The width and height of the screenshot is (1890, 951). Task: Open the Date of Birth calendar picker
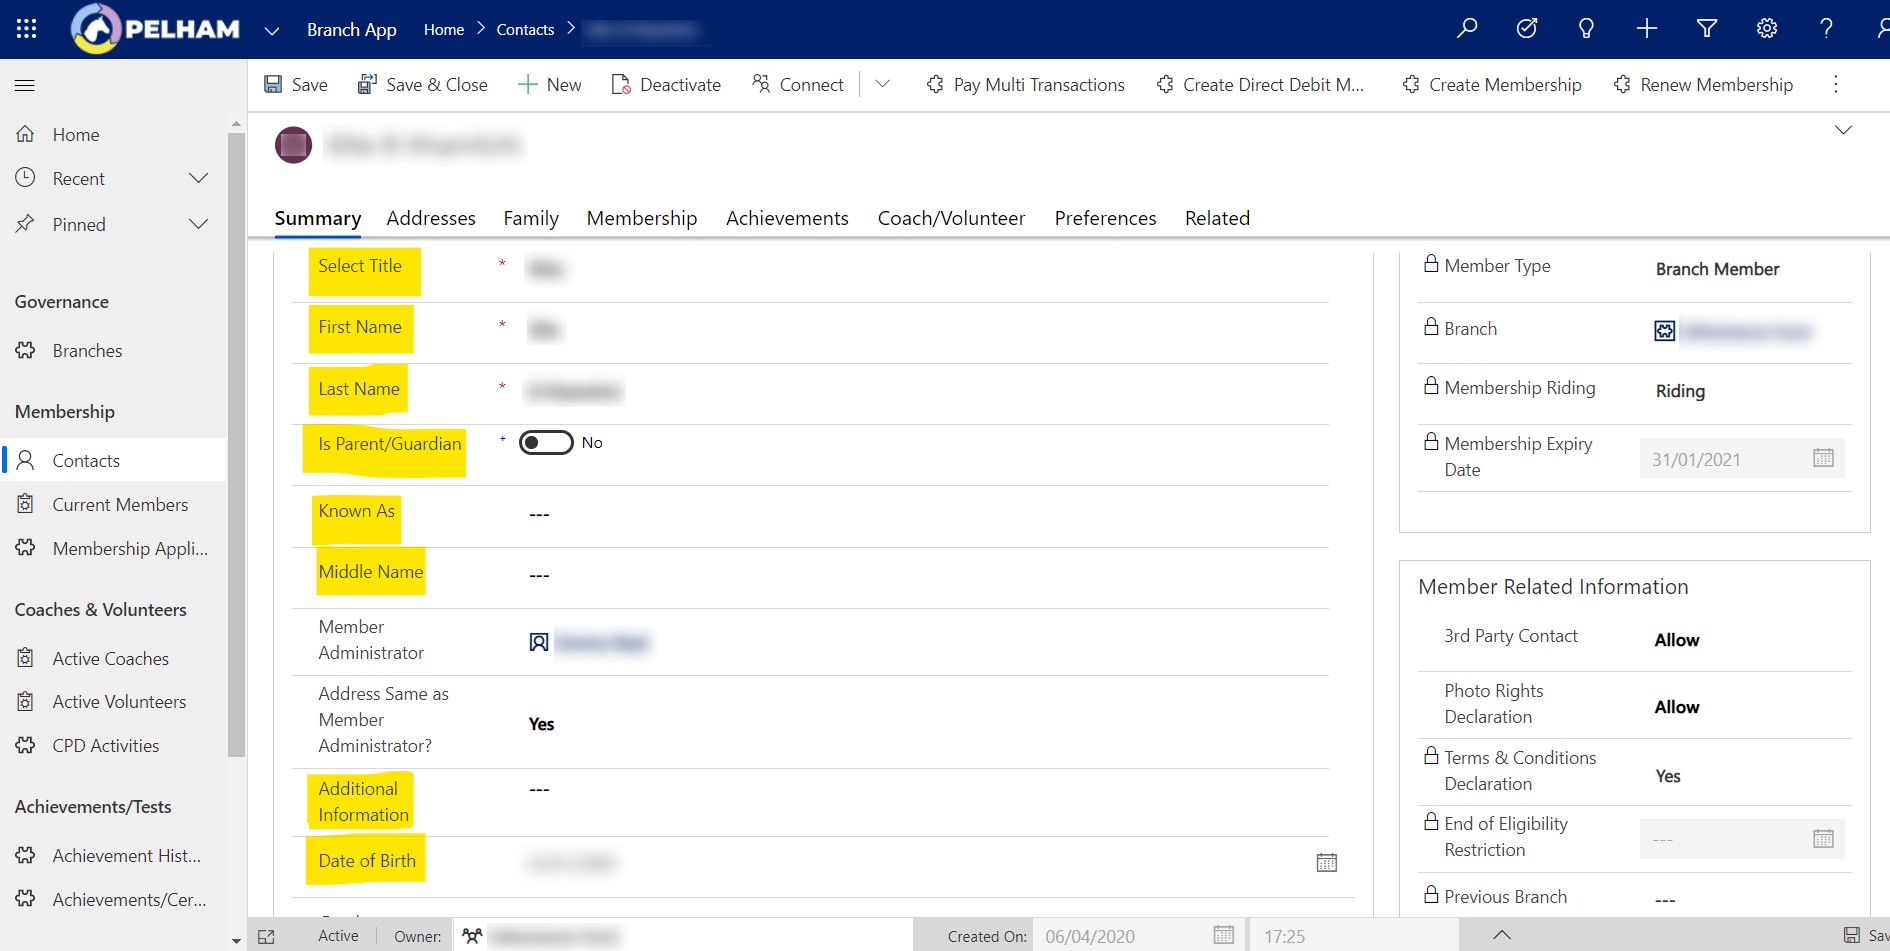coord(1327,861)
